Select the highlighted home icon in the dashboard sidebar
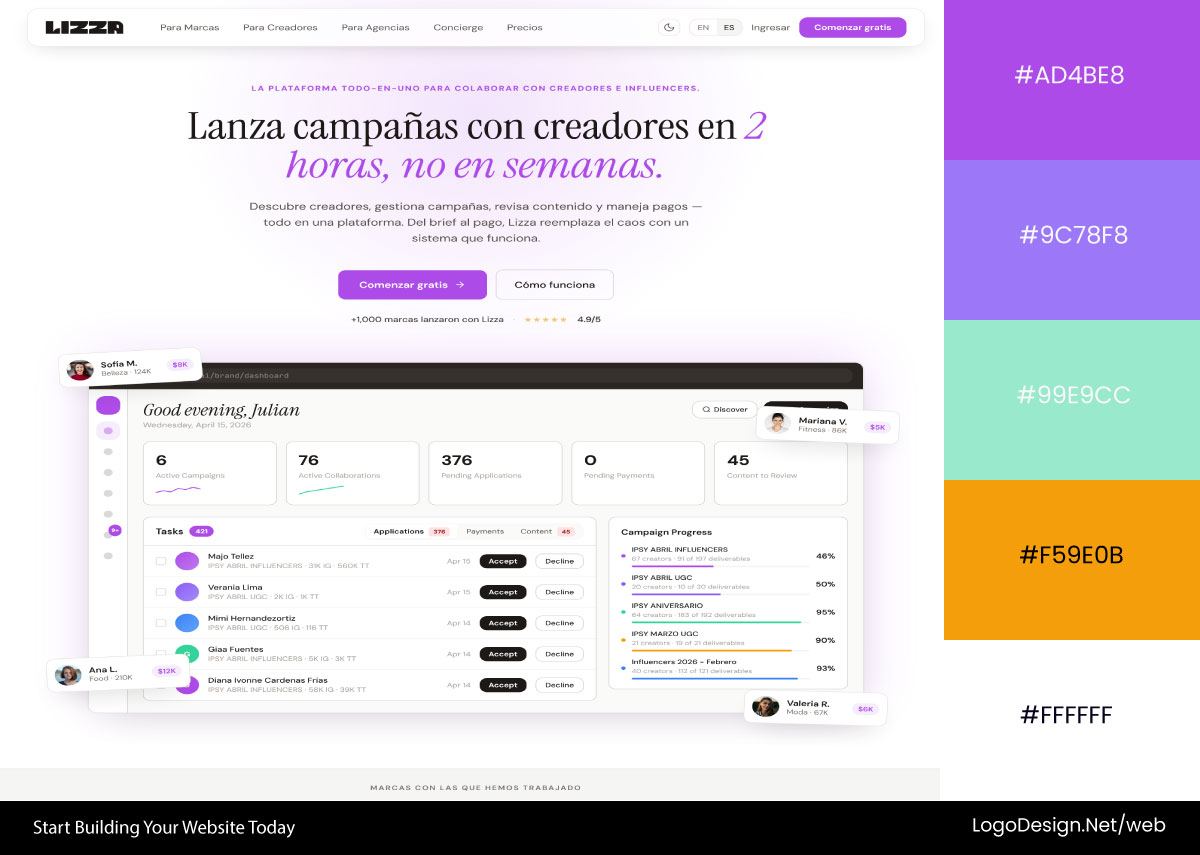The image size is (1200, 855). pos(108,430)
